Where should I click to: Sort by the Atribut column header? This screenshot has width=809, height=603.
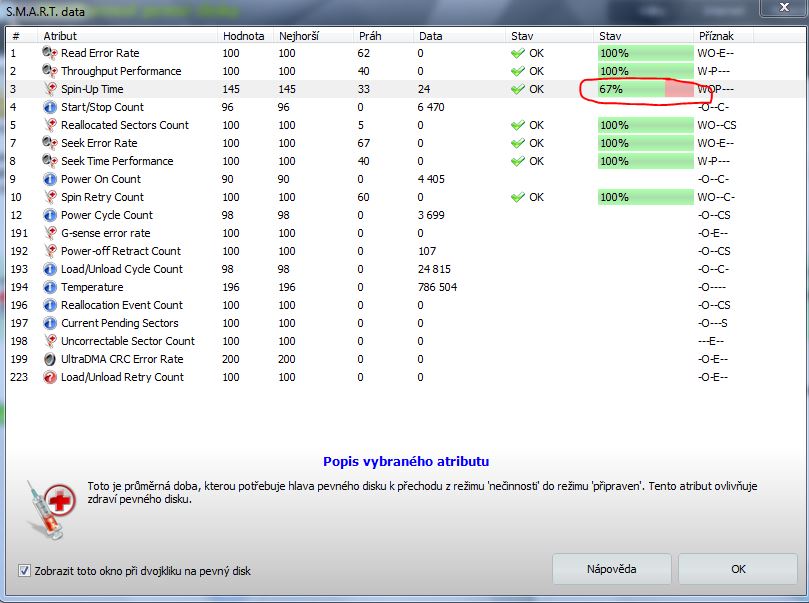pyautogui.click(x=60, y=35)
